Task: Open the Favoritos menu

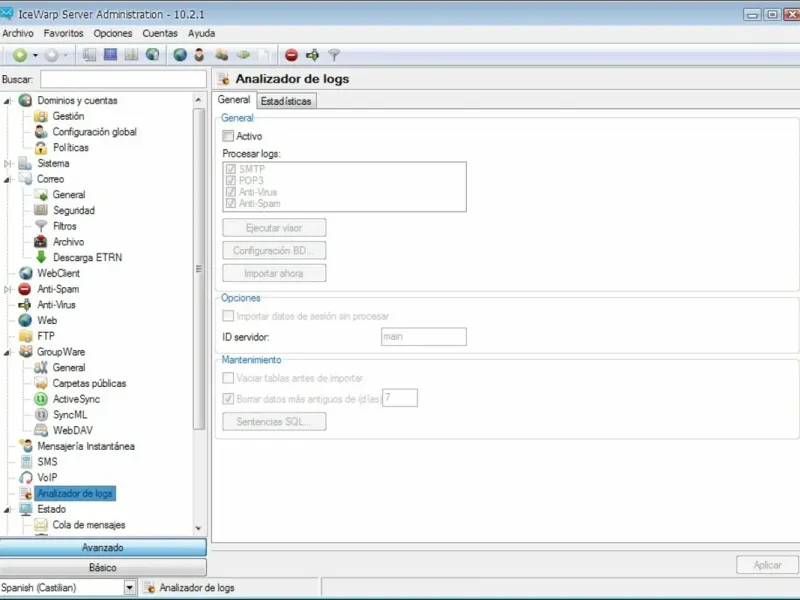Action: 63,33
